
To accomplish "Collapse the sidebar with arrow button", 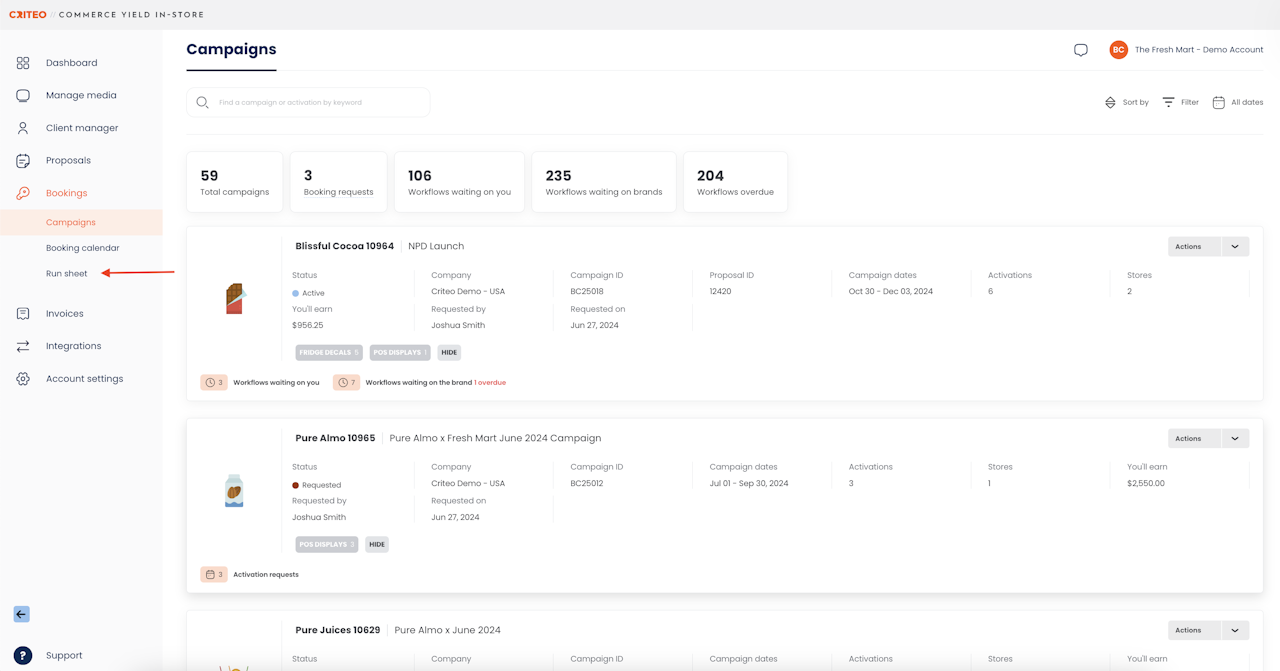I will point(22,614).
